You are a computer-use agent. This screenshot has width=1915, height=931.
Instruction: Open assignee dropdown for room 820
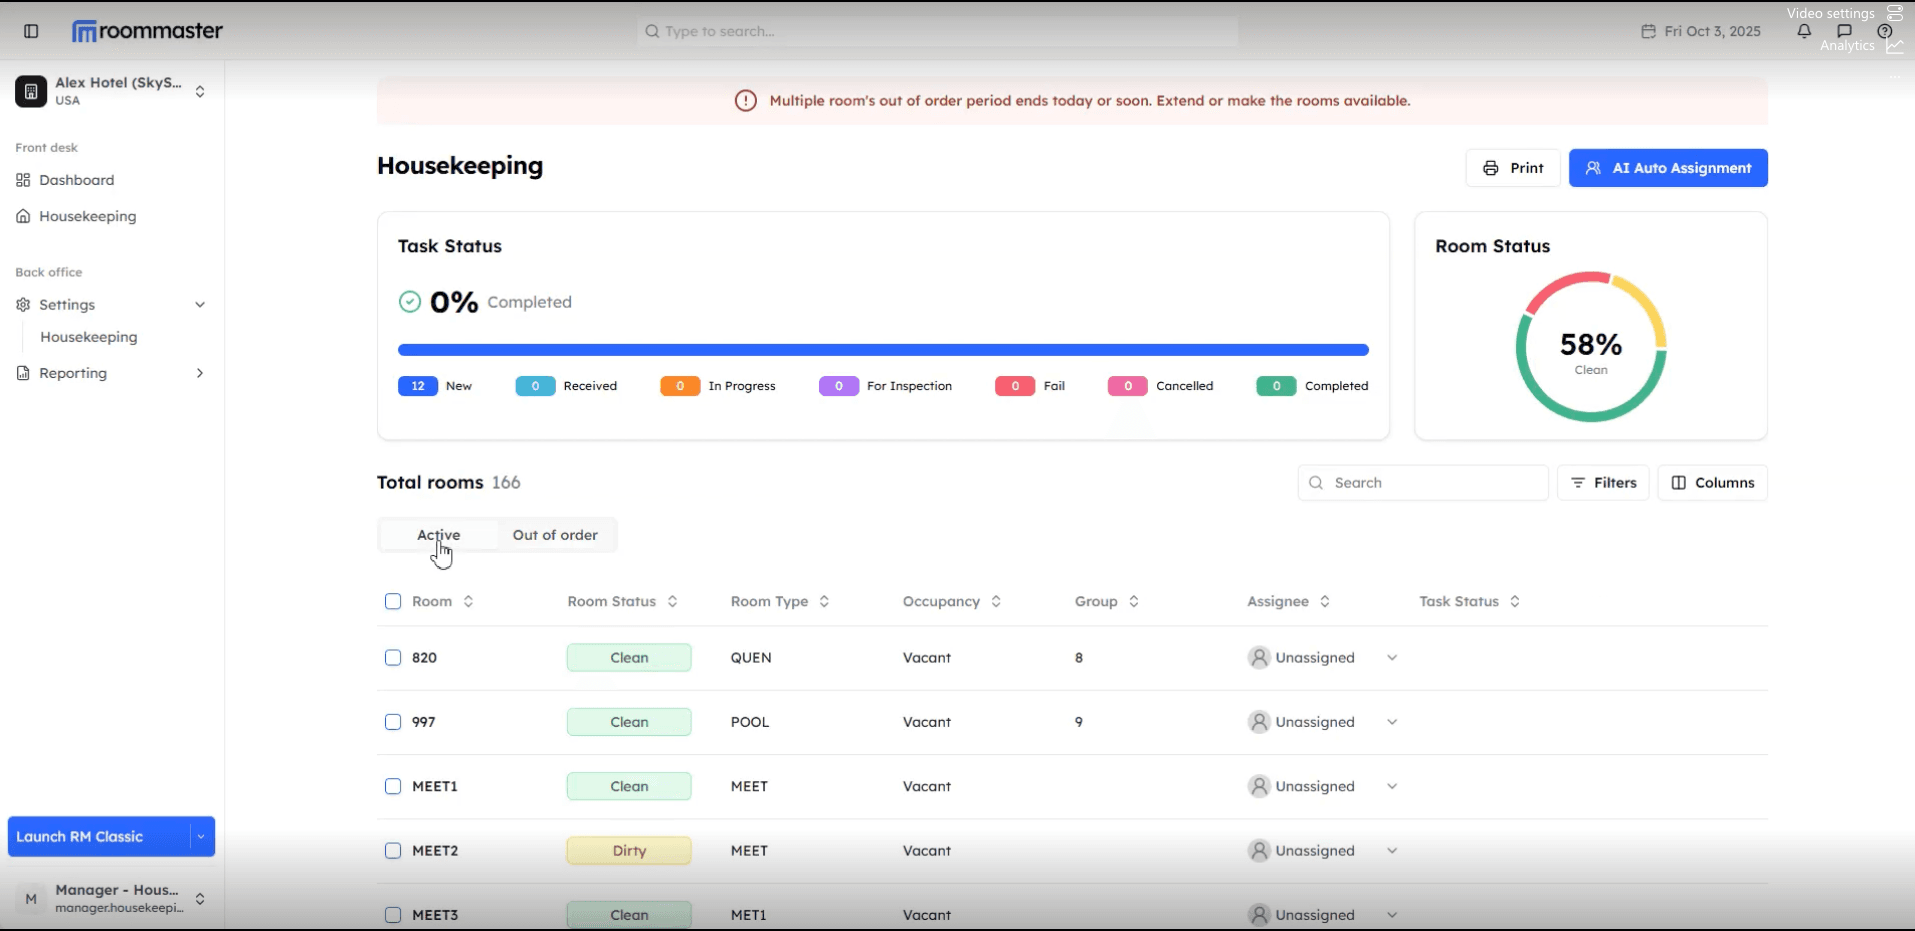coord(1391,658)
